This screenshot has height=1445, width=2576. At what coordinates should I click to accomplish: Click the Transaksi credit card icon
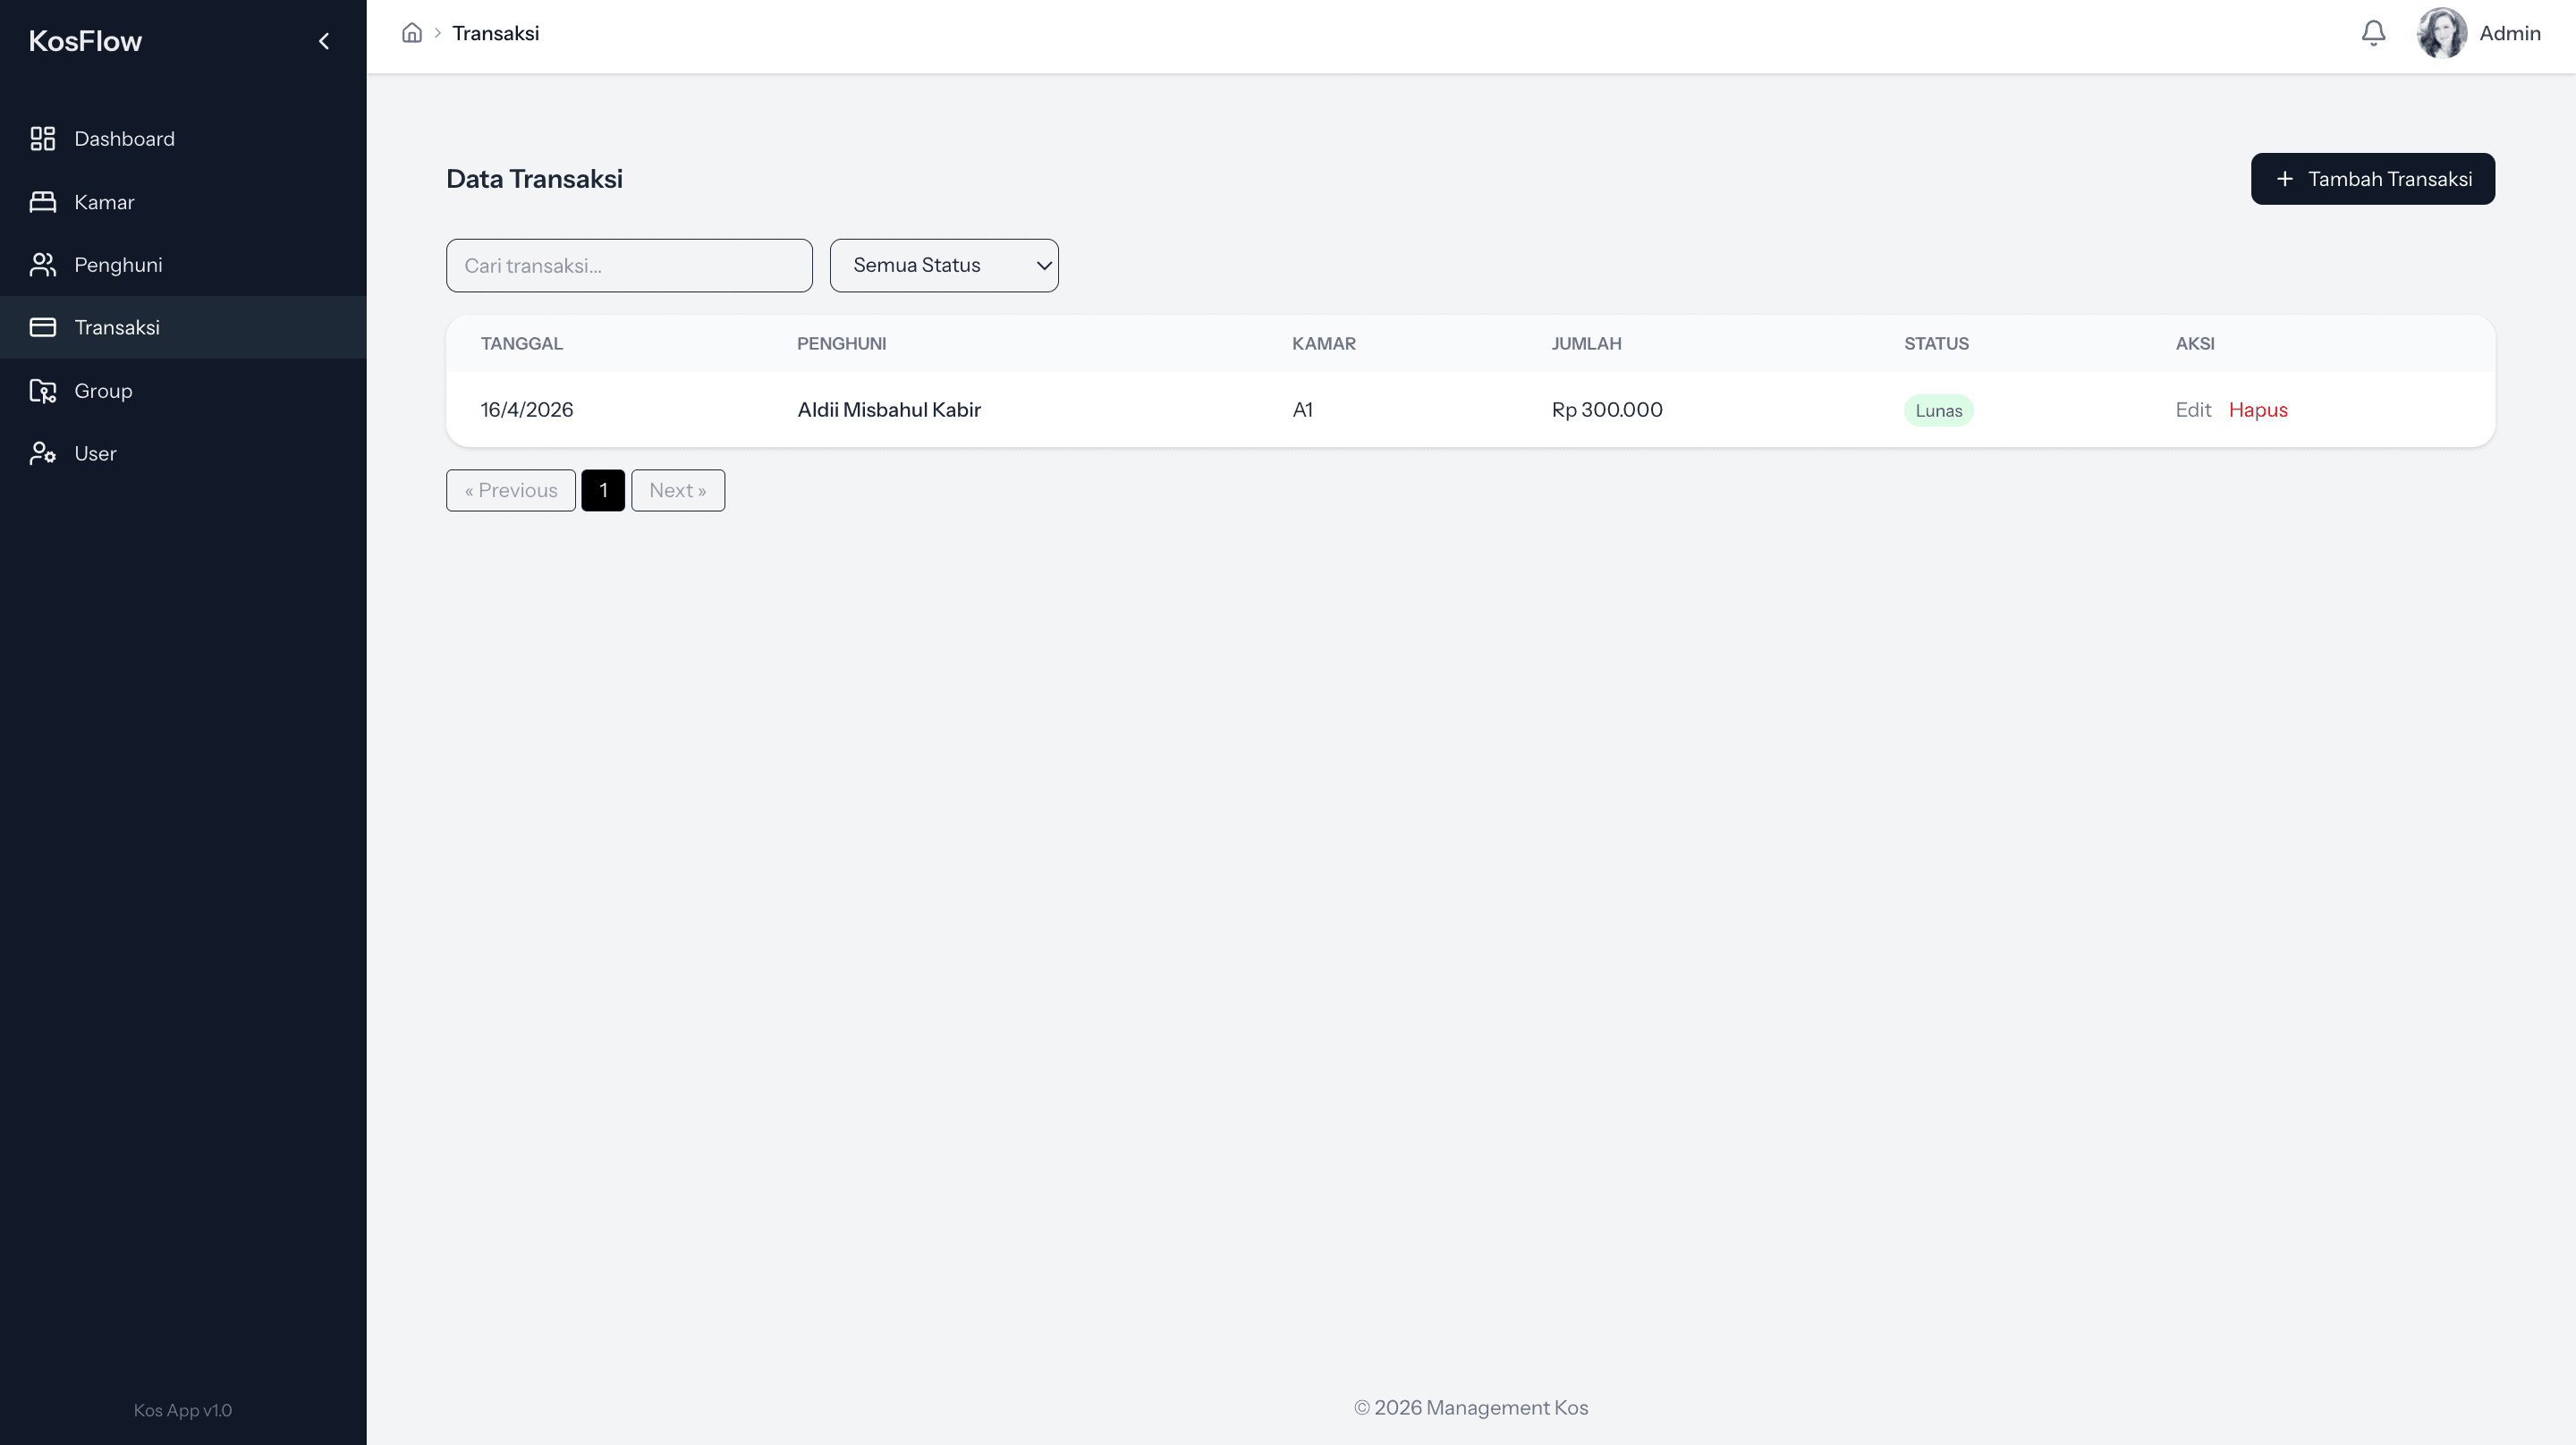(42, 327)
